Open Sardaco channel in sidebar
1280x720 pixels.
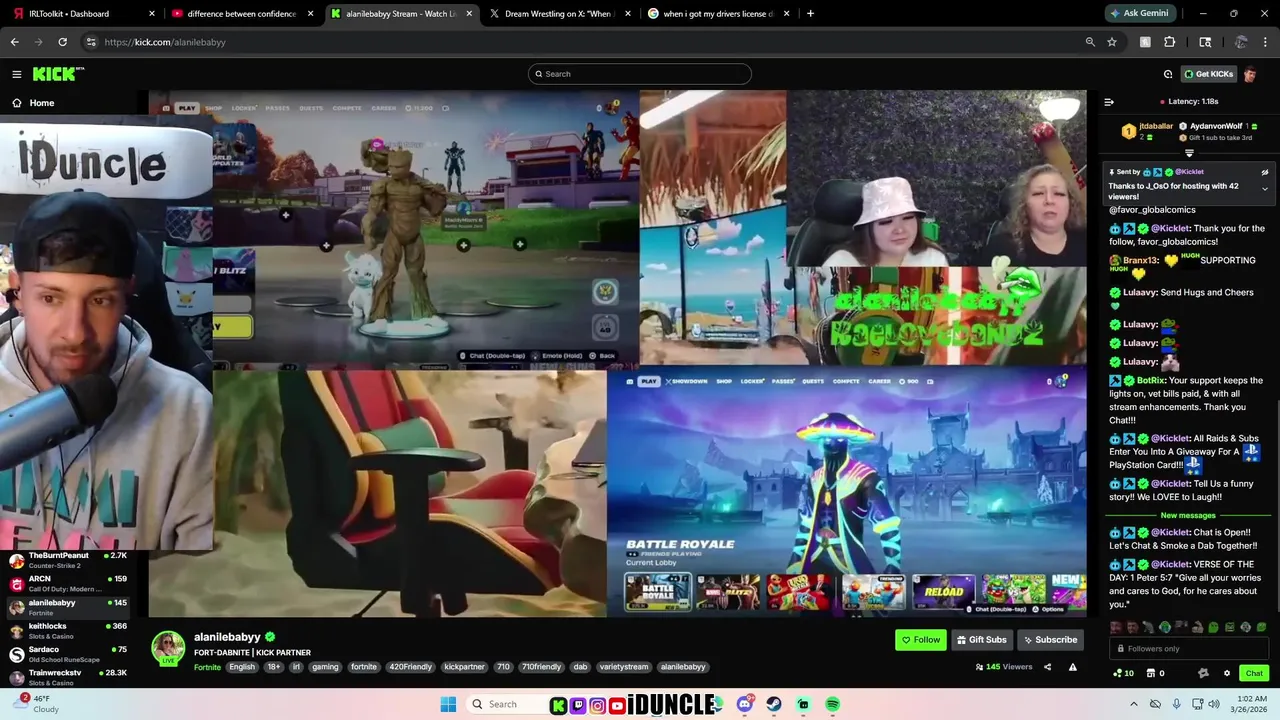pos(68,655)
